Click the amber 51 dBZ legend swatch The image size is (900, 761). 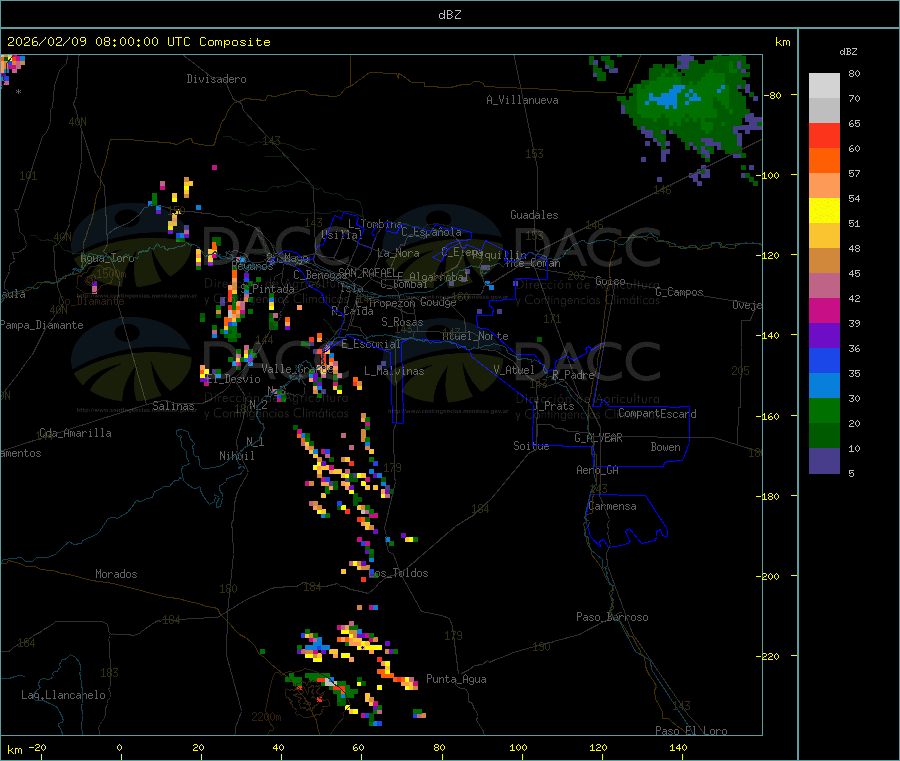[824, 236]
